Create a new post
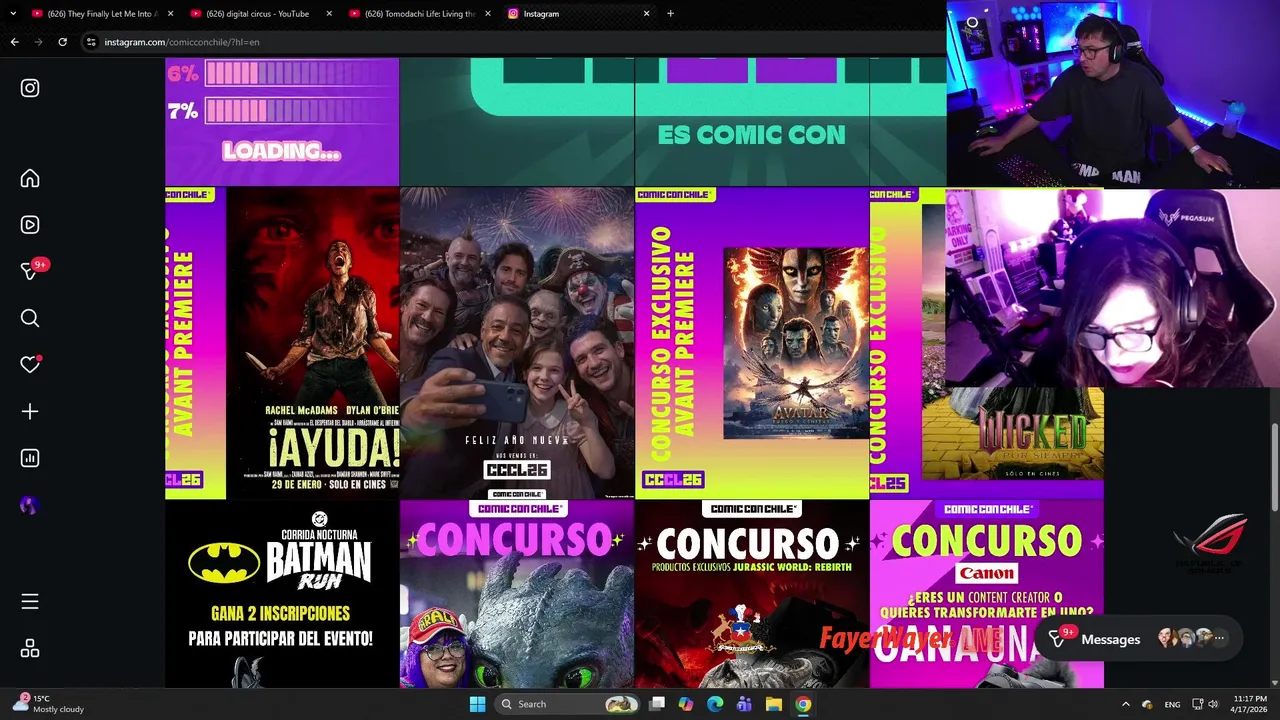This screenshot has width=1280, height=720. click(30, 411)
